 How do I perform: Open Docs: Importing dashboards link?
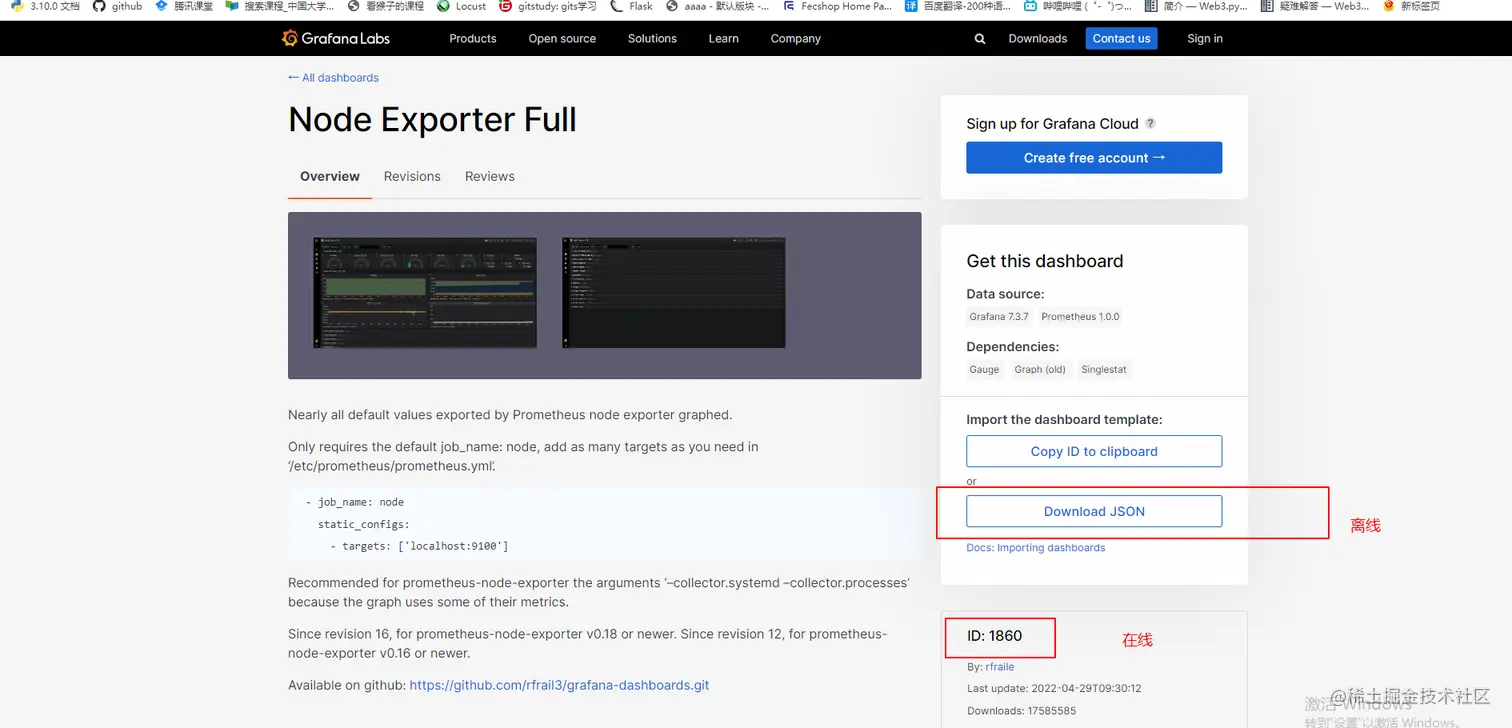[1036, 548]
